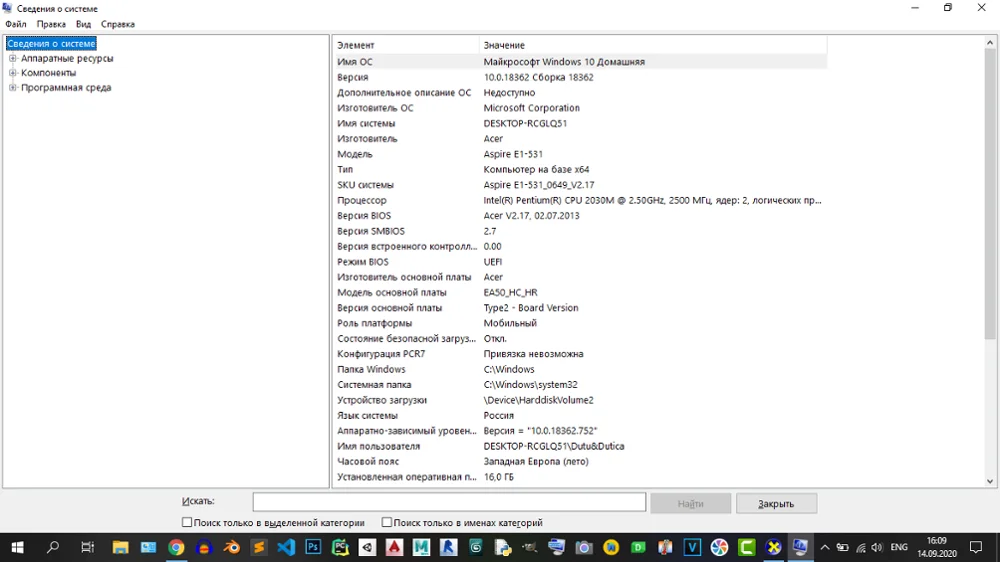Click the active System Information taskbar icon

[x=800, y=547]
